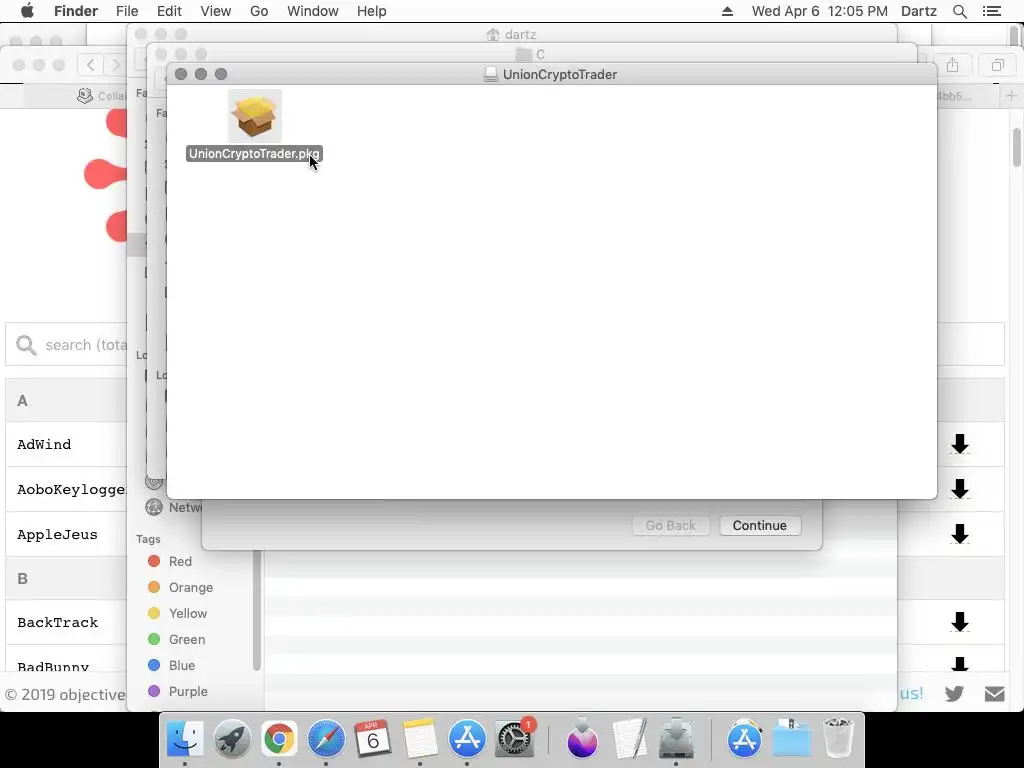Open Notes from the Dock
This screenshot has width=1024, height=768.
click(x=420, y=739)
